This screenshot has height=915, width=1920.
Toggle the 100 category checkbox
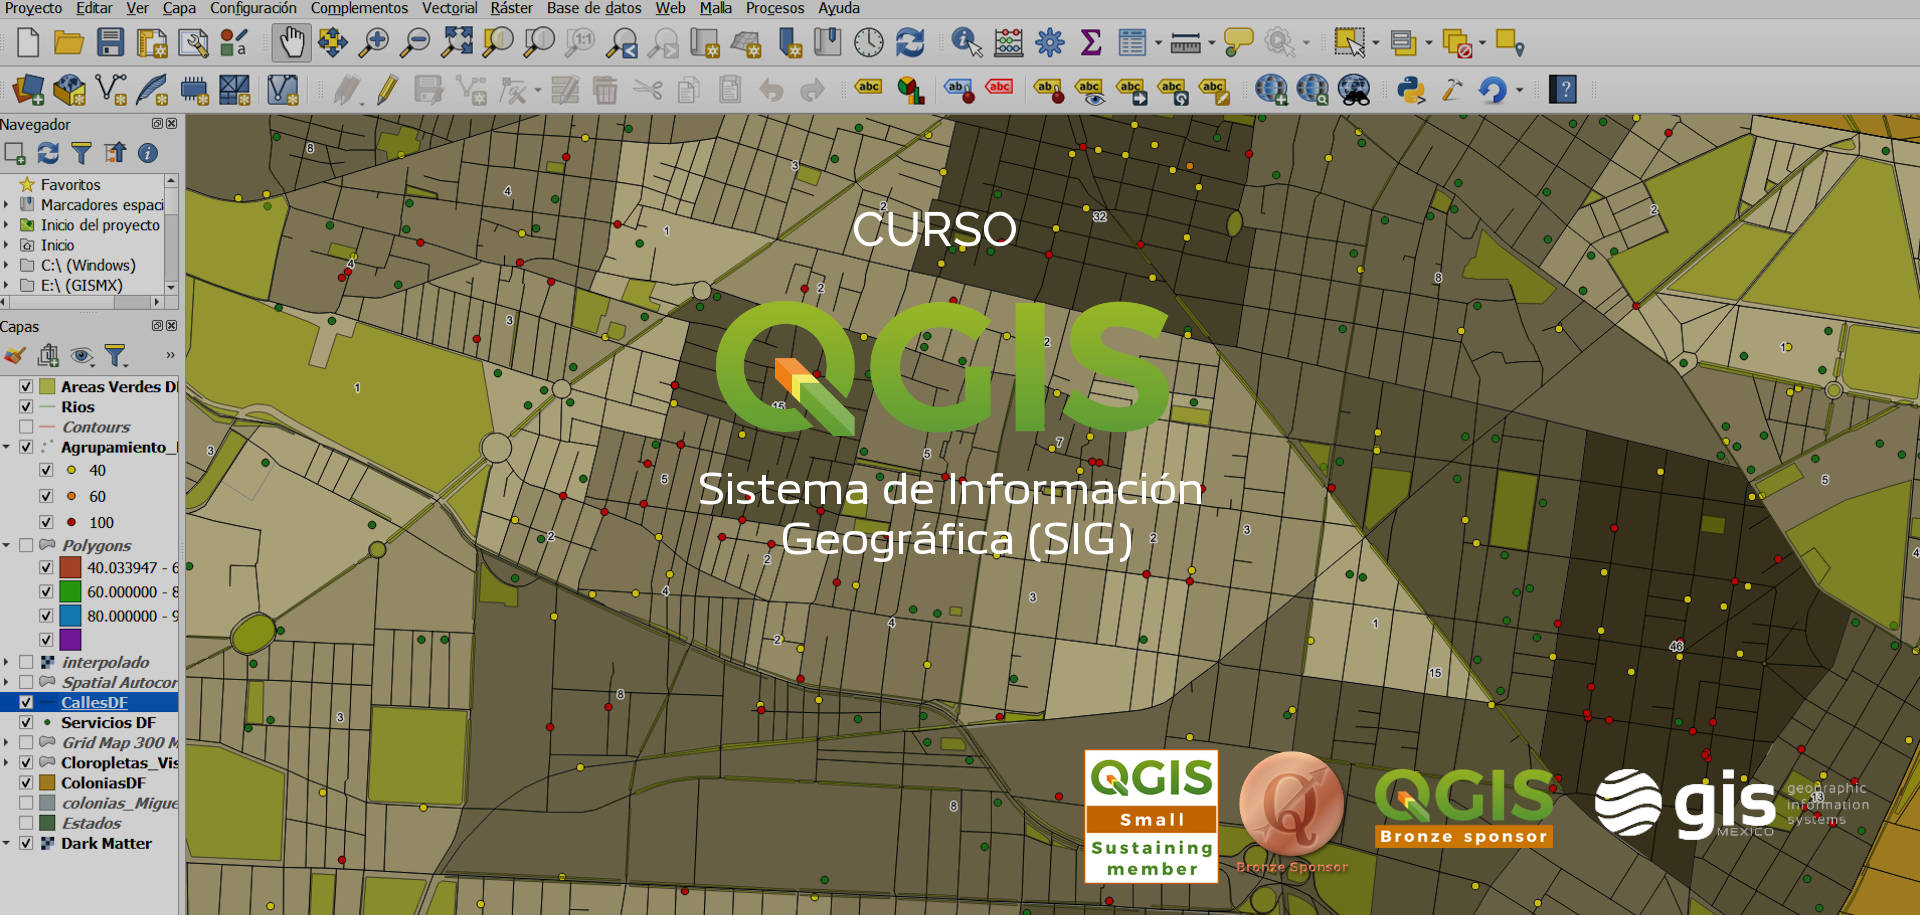click(46, 522)
